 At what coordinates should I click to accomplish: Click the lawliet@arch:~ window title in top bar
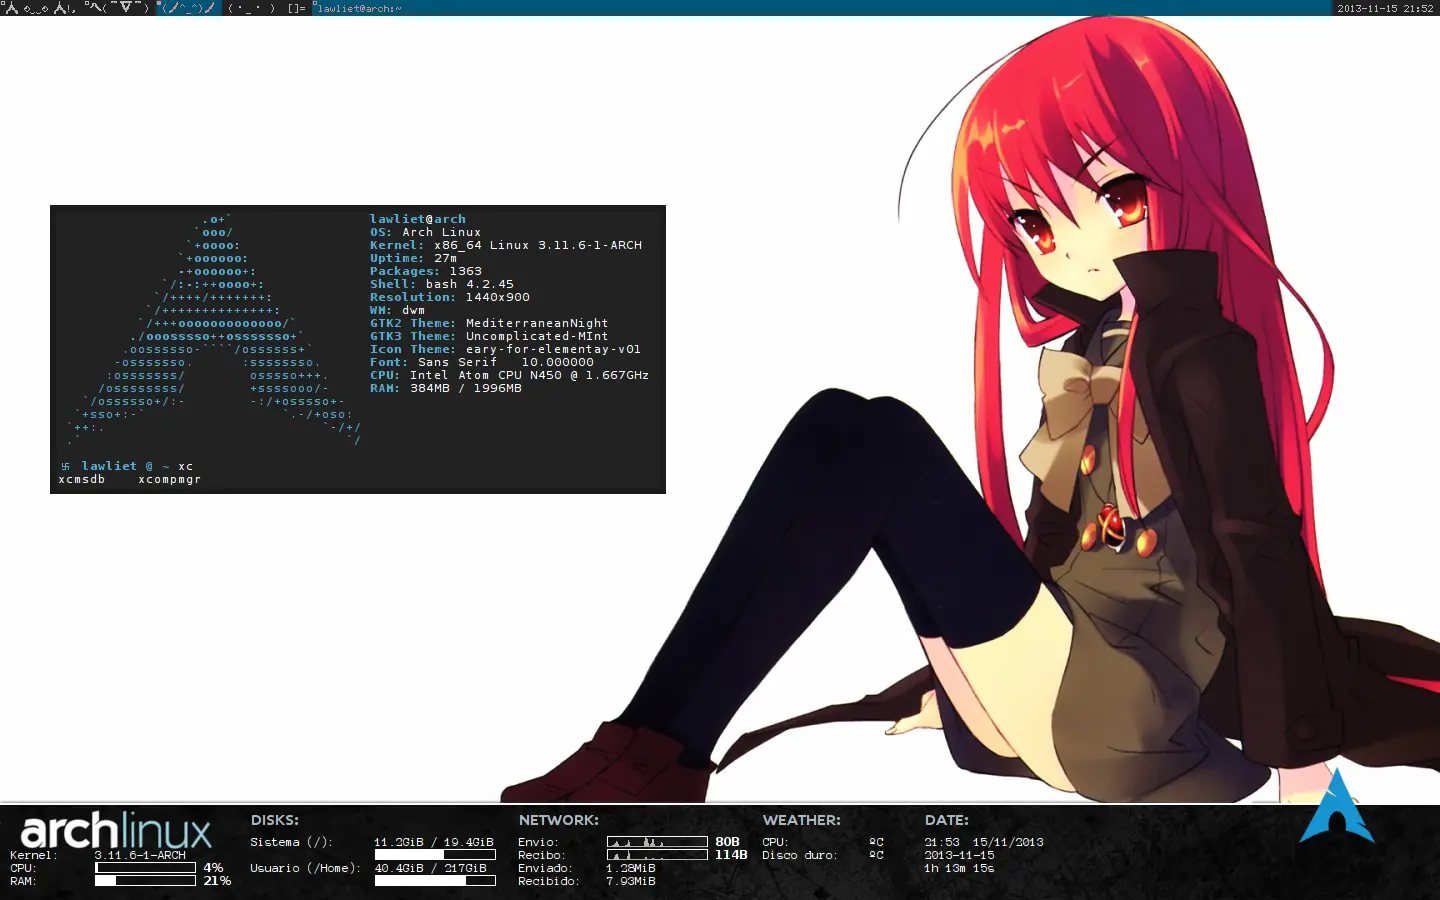(359, 8)
